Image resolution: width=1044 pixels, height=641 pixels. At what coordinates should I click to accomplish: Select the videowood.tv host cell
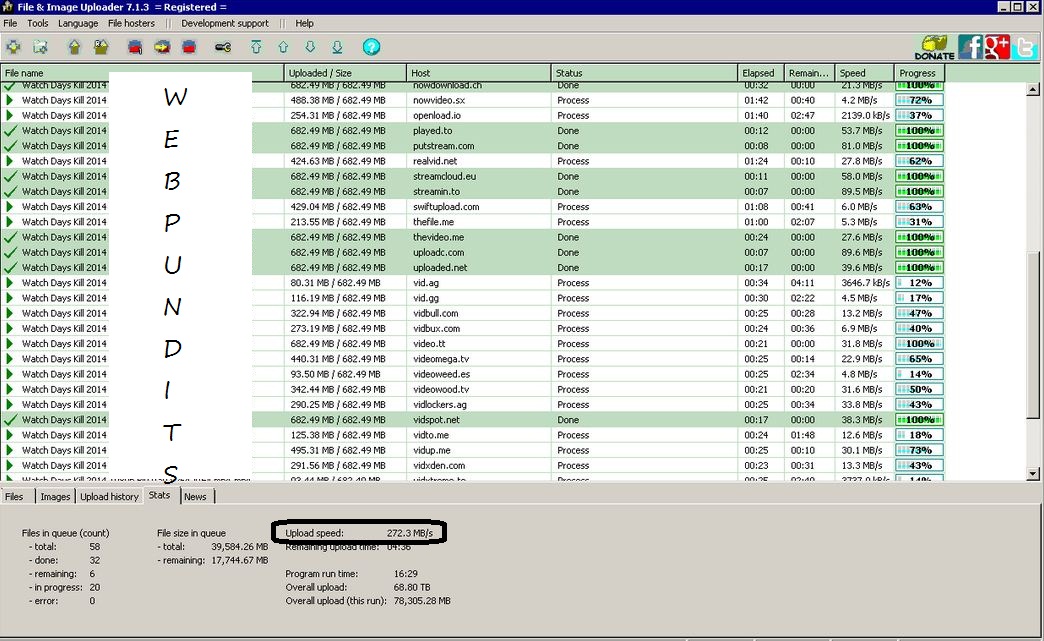[x=479, y=389]
